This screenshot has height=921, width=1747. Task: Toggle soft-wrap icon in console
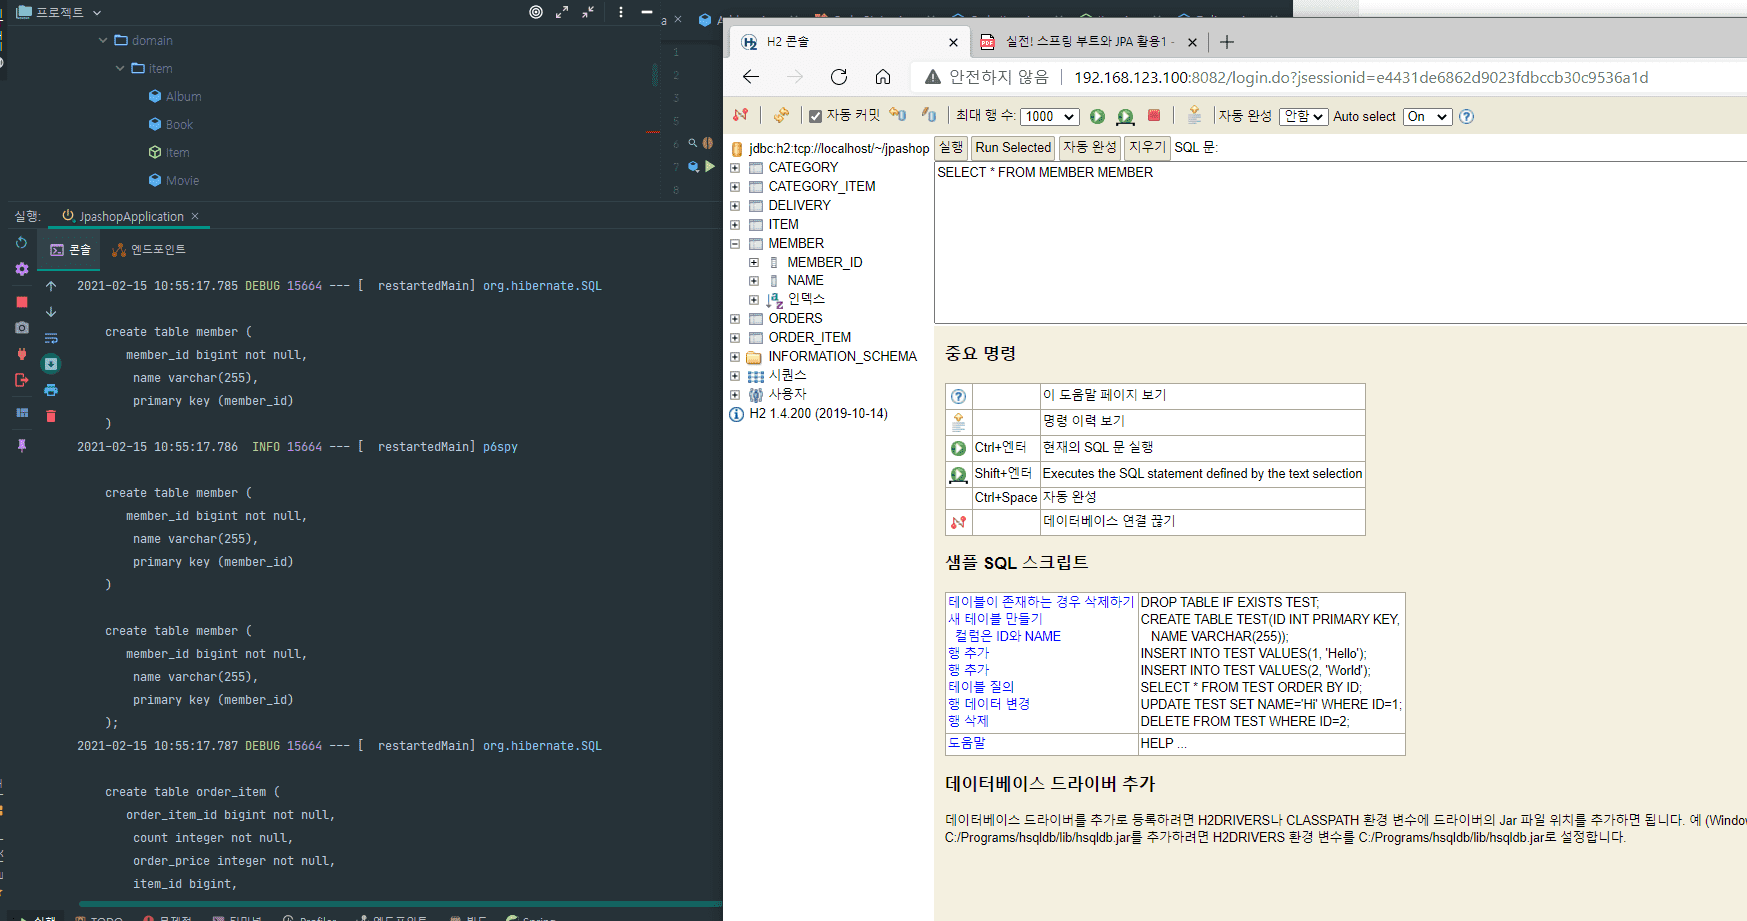point(51,338)
